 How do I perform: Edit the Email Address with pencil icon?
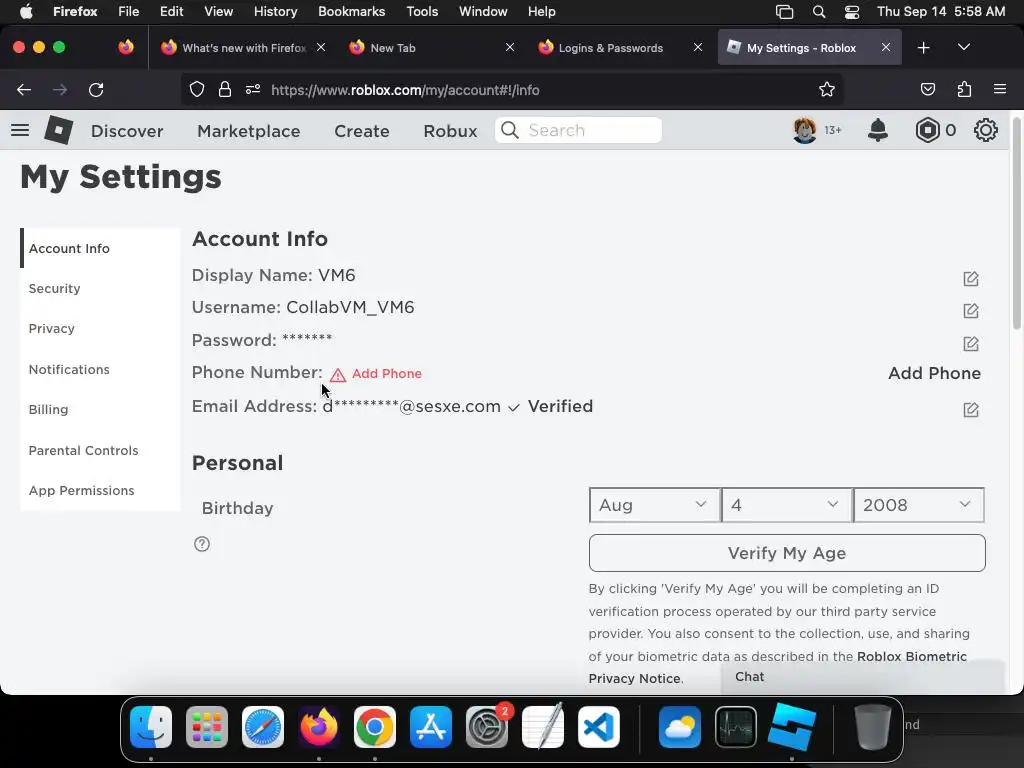[x=971, y=409]
